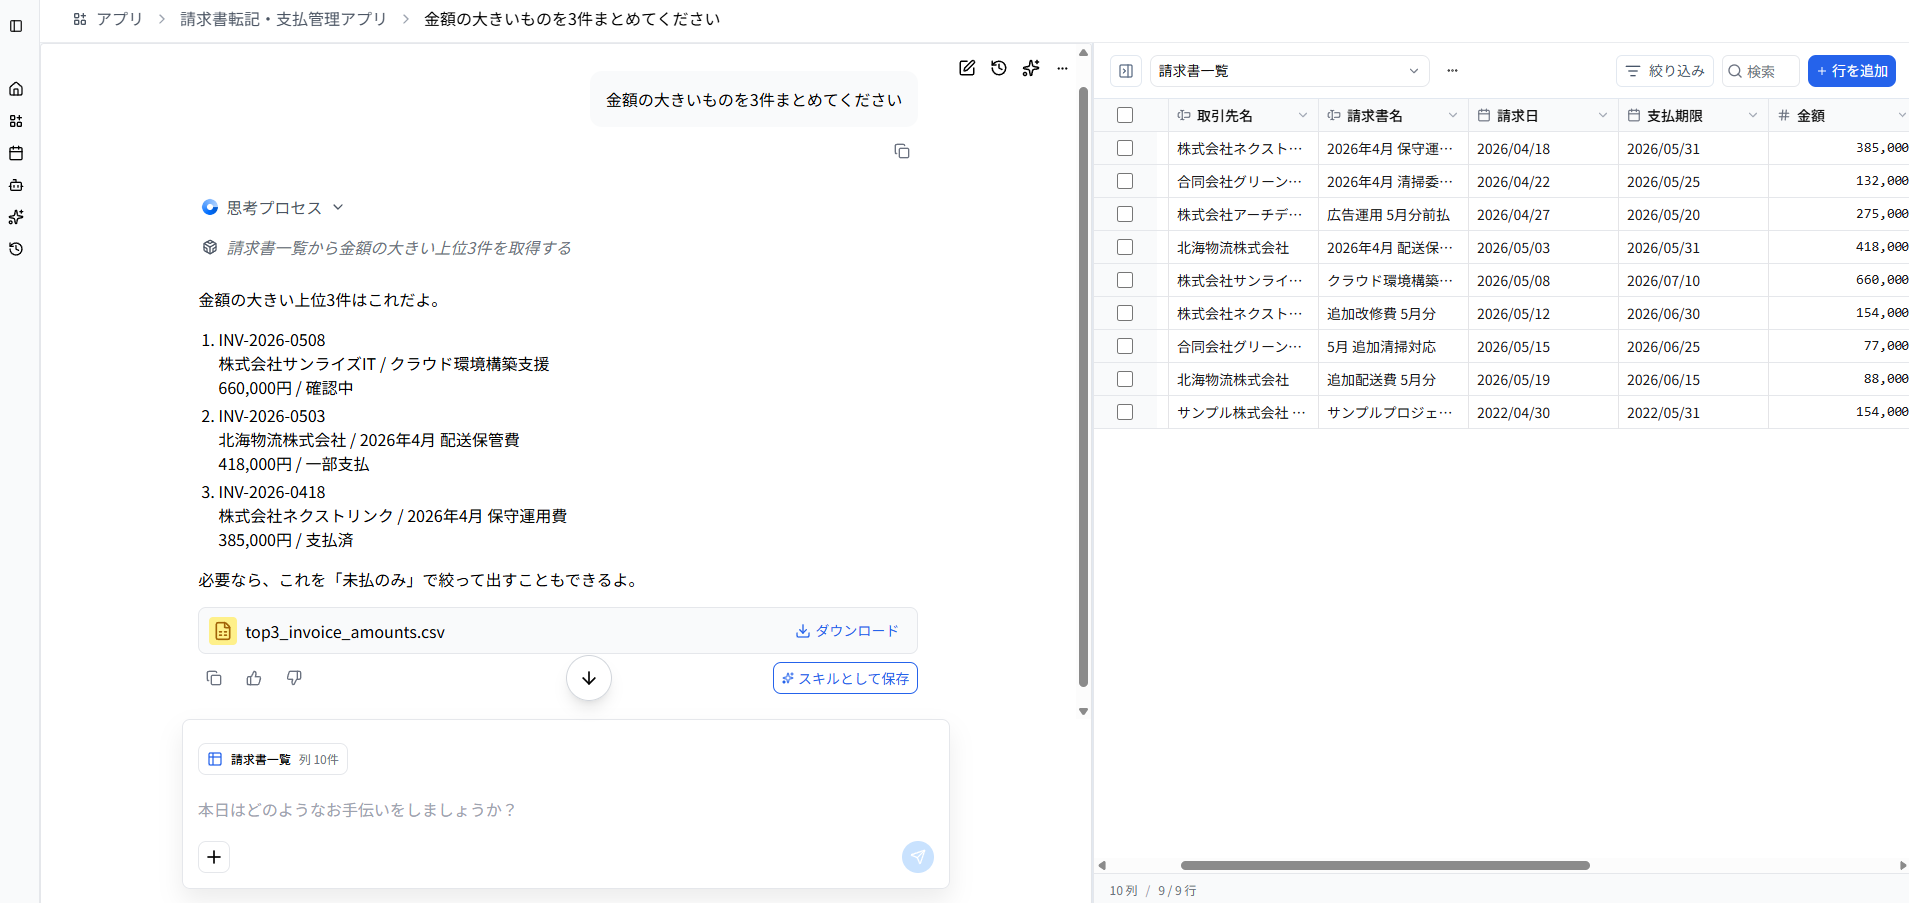The width and height of the screenshot is (1909, 903).
Task: Collapse the table side panel icon
Action: click(x=1126, y=71)
